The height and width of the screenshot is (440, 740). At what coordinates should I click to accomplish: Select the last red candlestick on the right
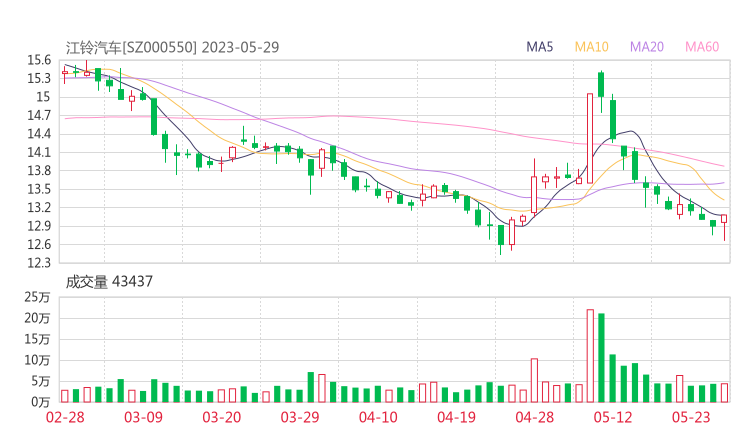click(x=724, y=227)
